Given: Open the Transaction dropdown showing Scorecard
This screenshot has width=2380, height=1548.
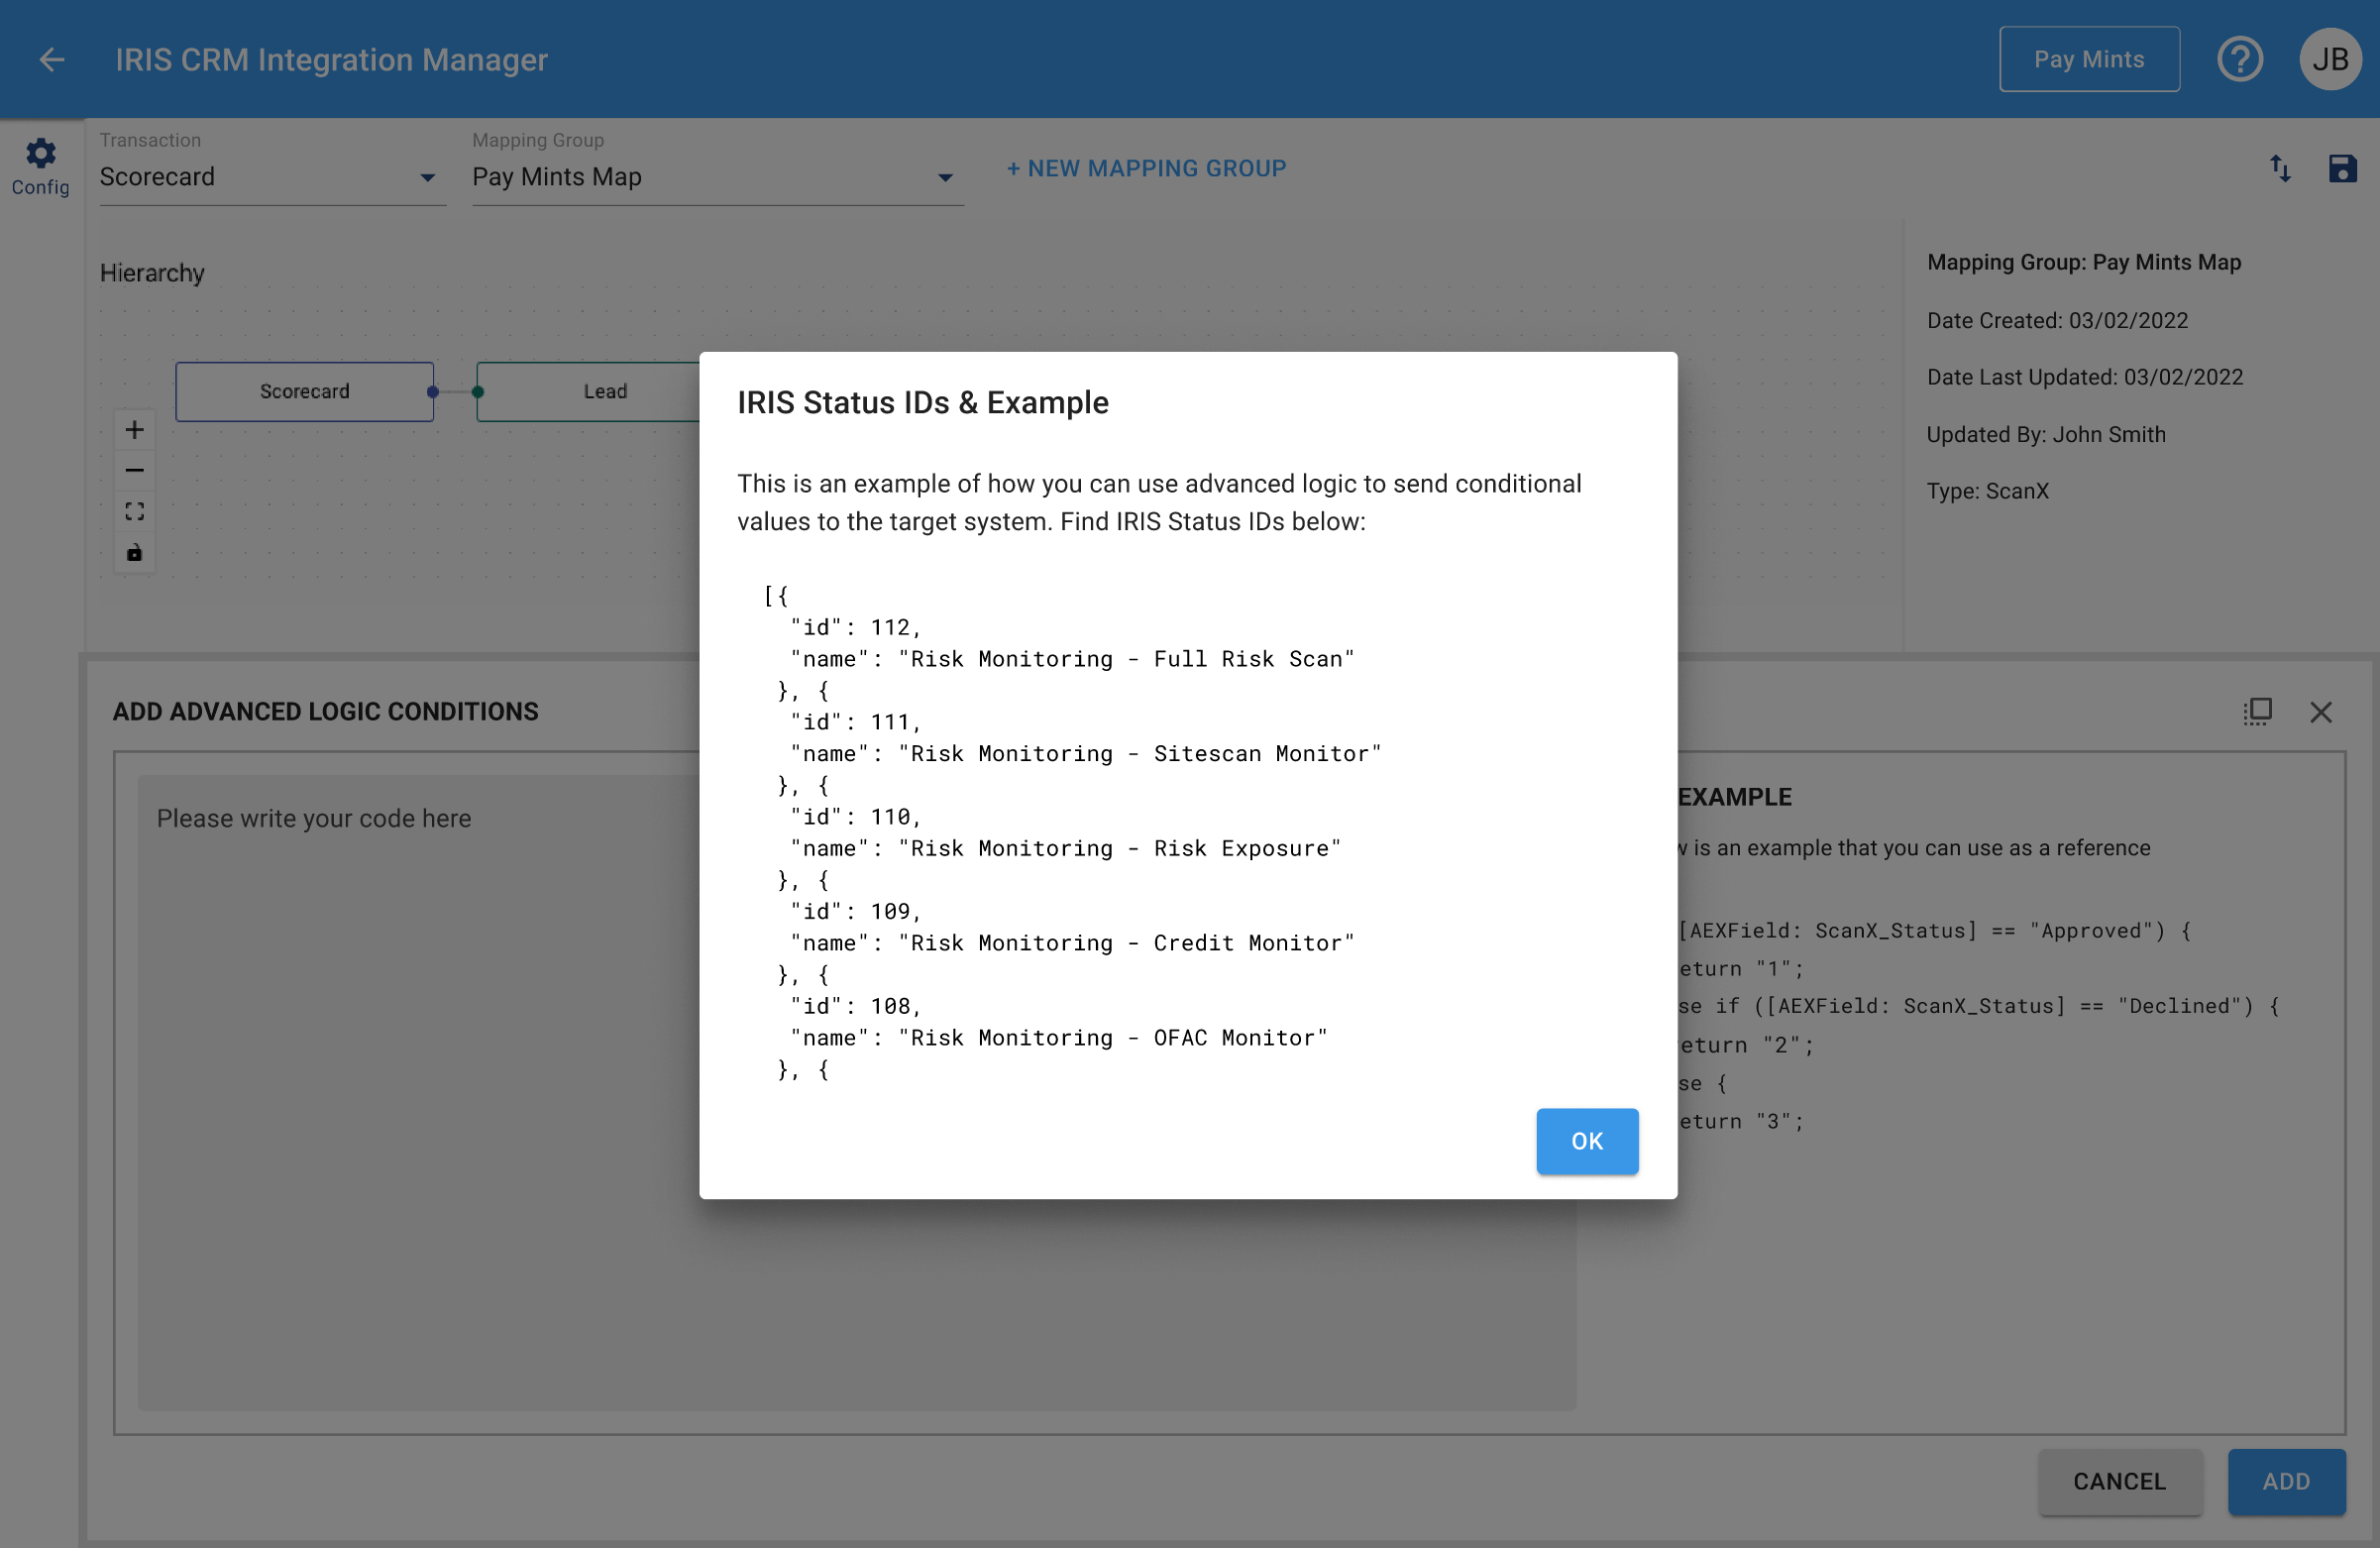Looking at the screenshot, I should pos(271,177).
